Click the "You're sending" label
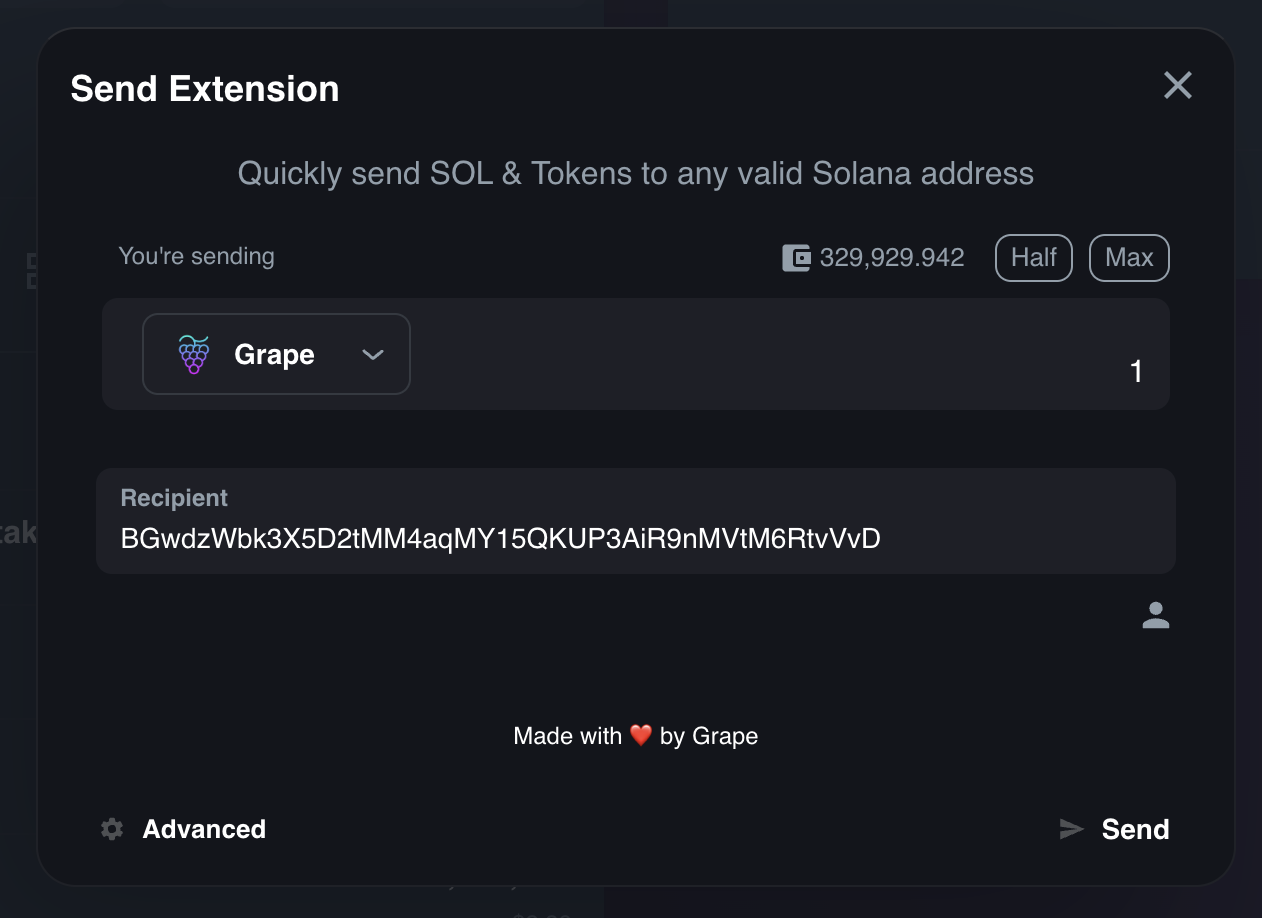The width and height of the screenshot is (1262, 918). 196,256
